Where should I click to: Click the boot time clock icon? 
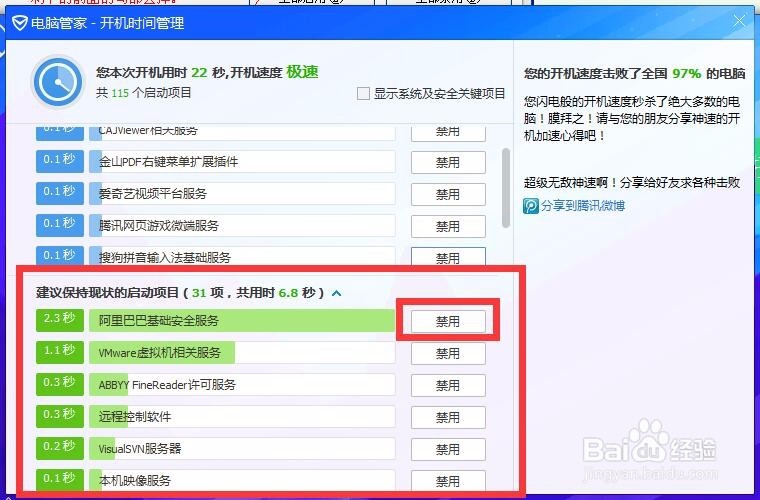point(58,82)
